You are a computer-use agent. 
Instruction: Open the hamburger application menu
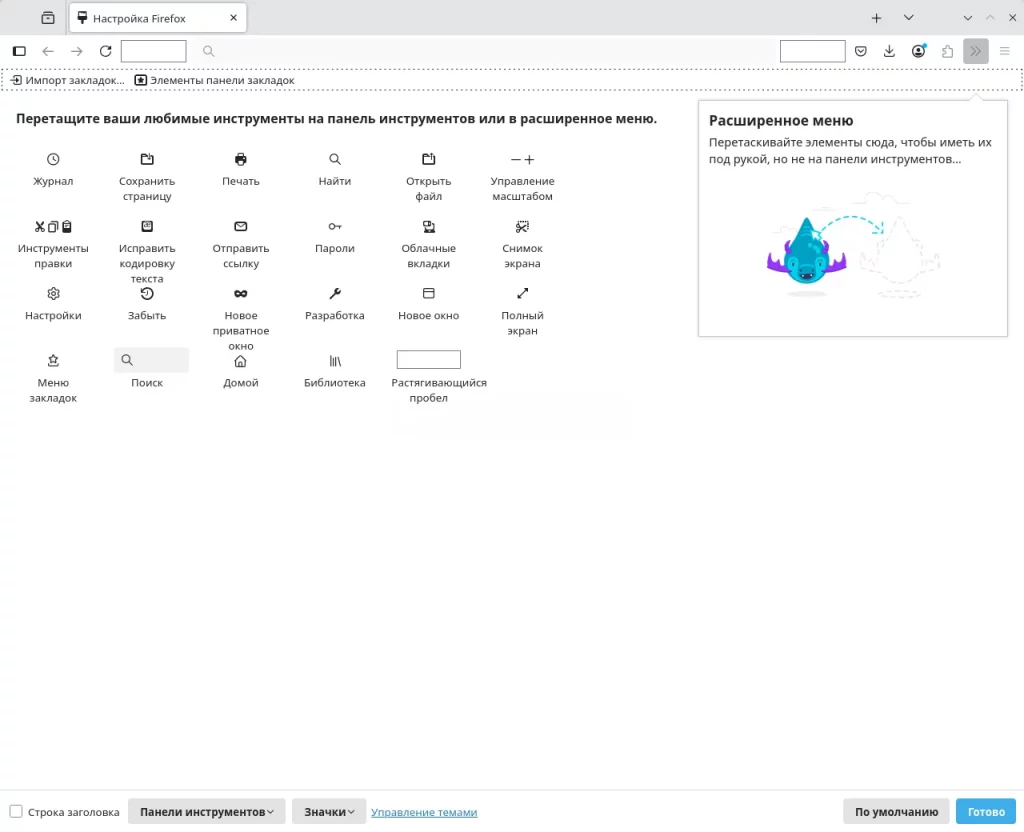1004,51
